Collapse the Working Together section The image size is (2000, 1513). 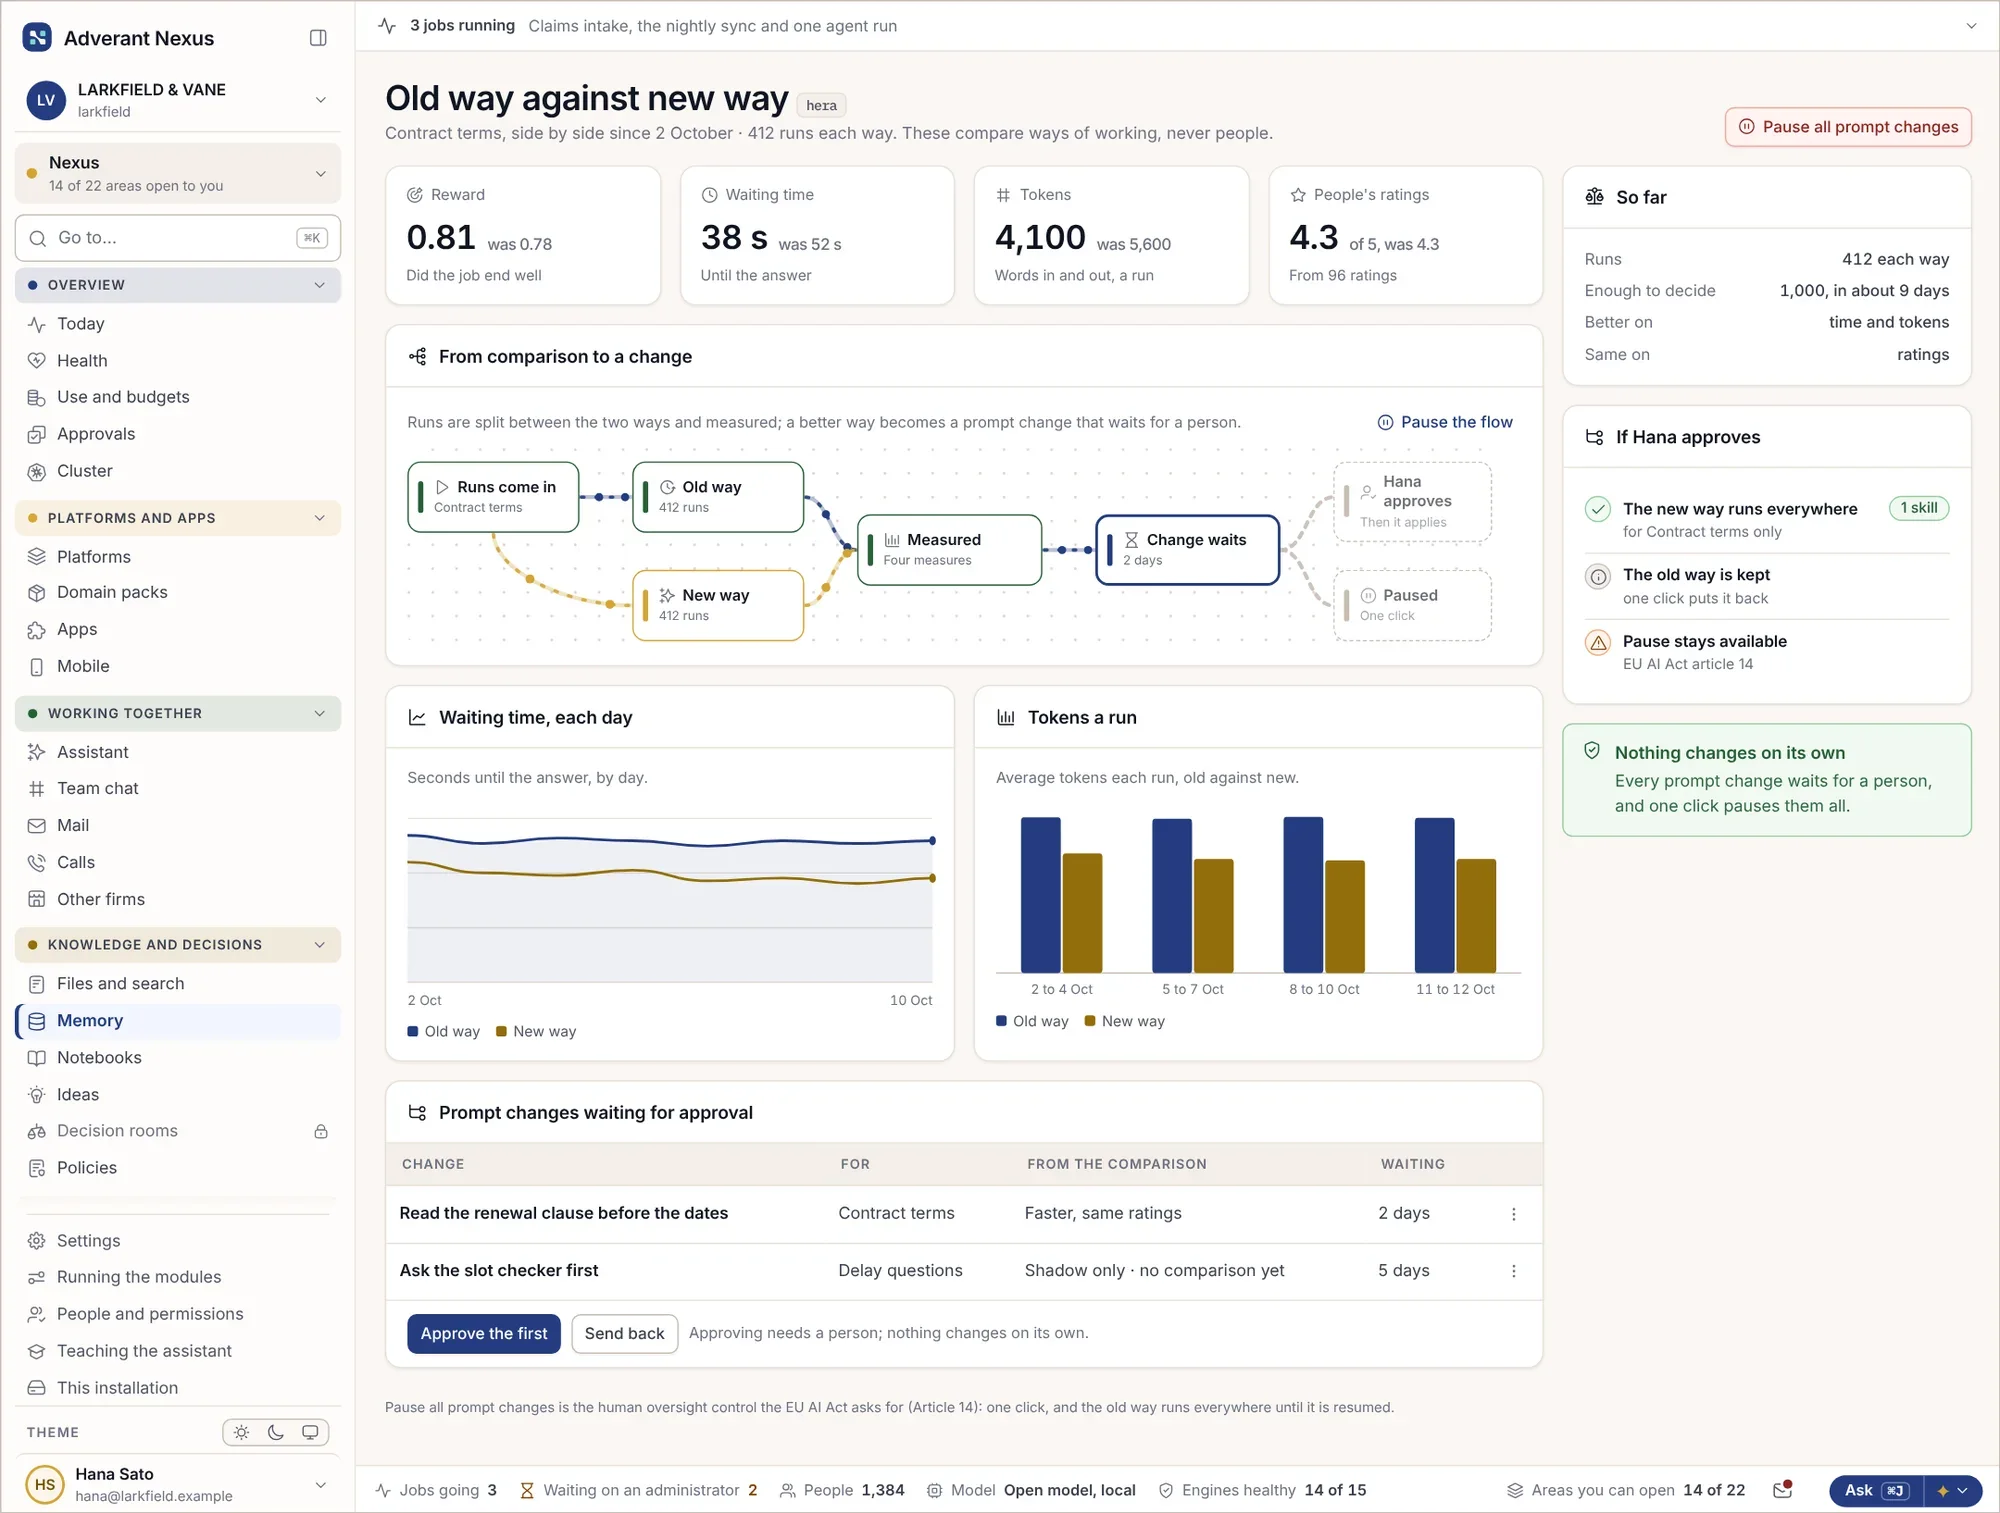[178, 713]
